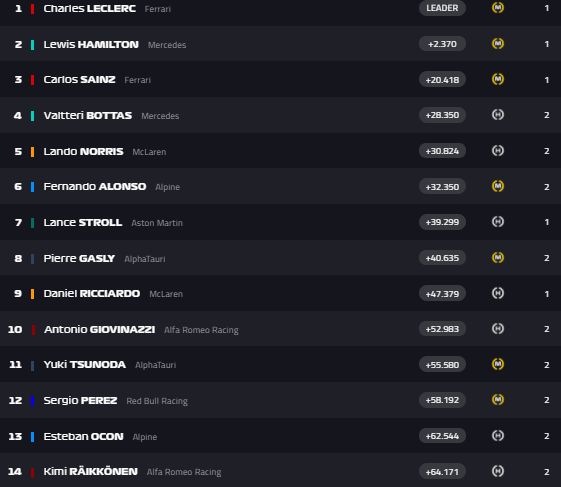Click Hamilton's yellow medium tyre icon
The height and width of the screenshot is (487, 561).
pos(498,44)
